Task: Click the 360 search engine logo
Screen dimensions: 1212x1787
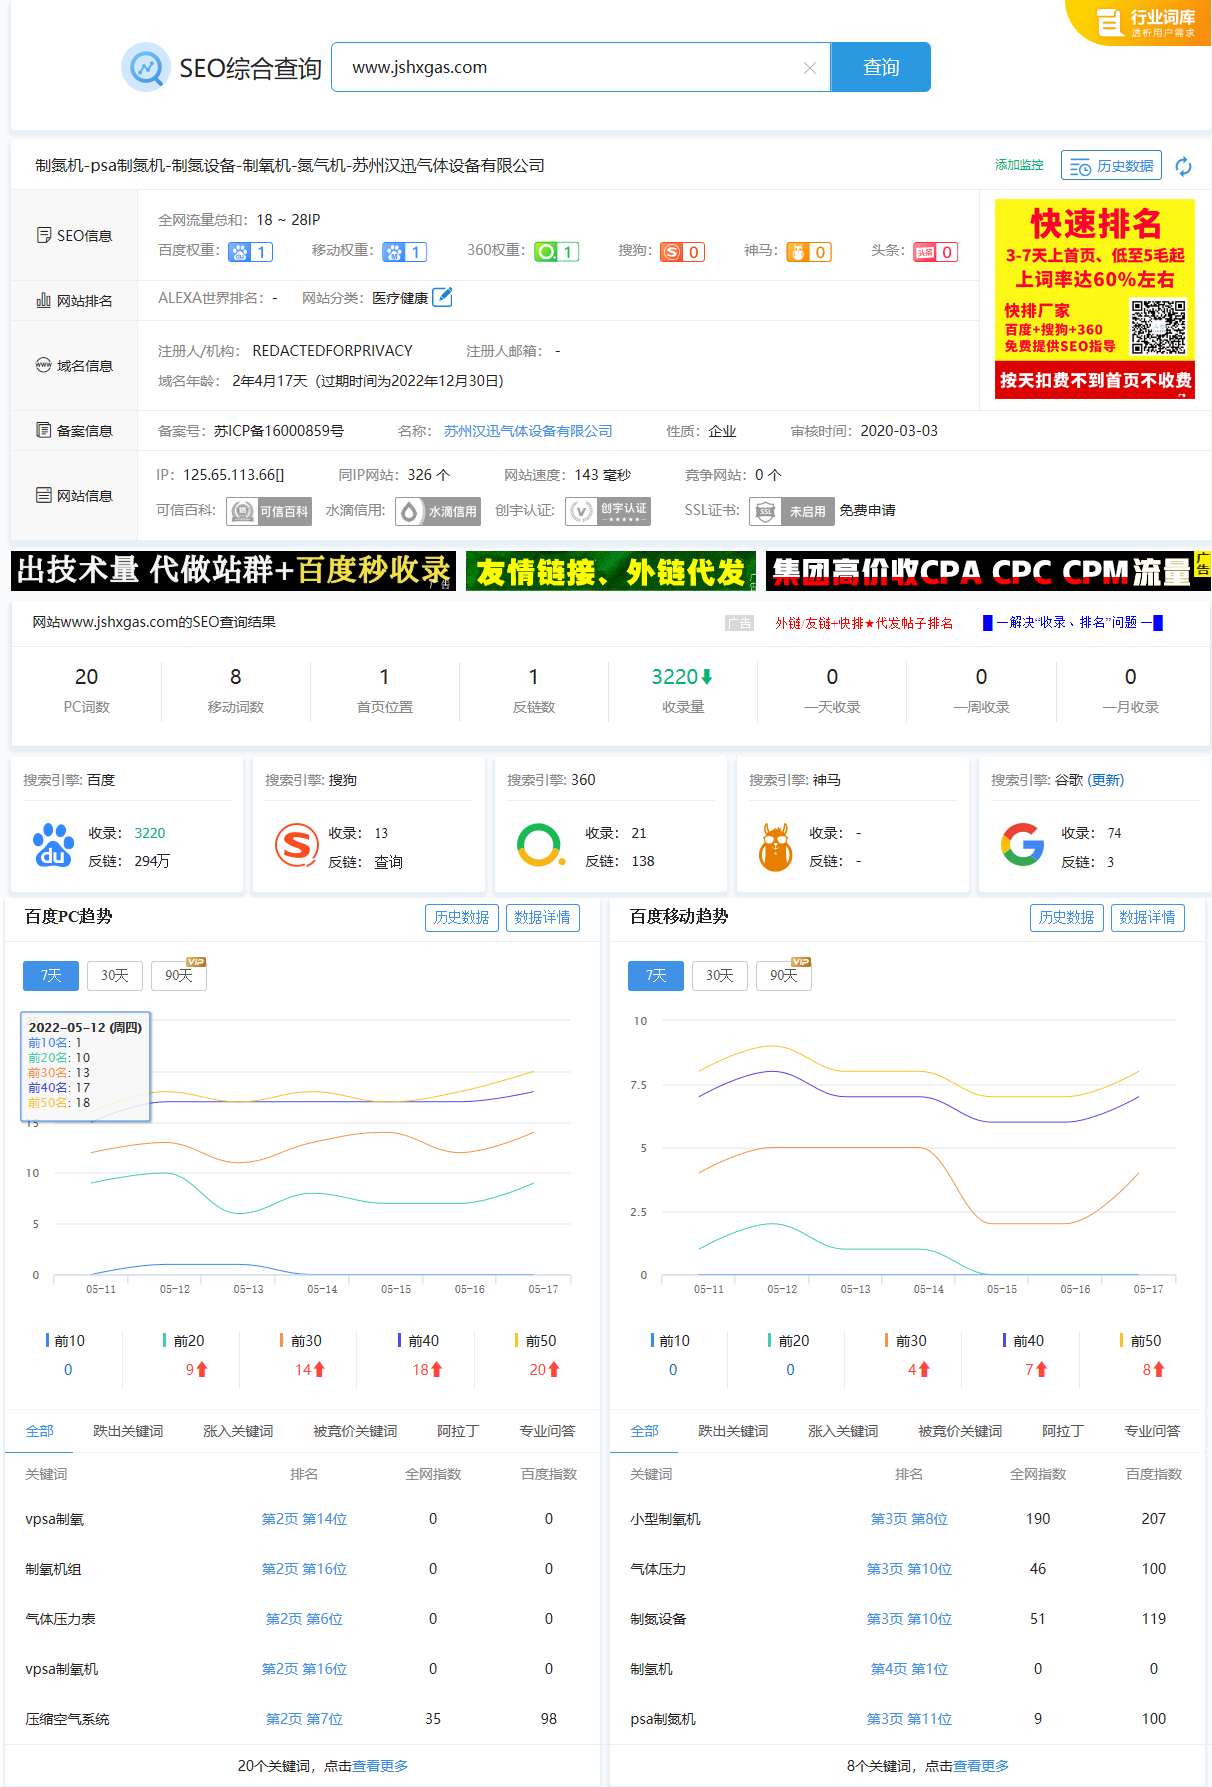Action: tap(541, 846)
